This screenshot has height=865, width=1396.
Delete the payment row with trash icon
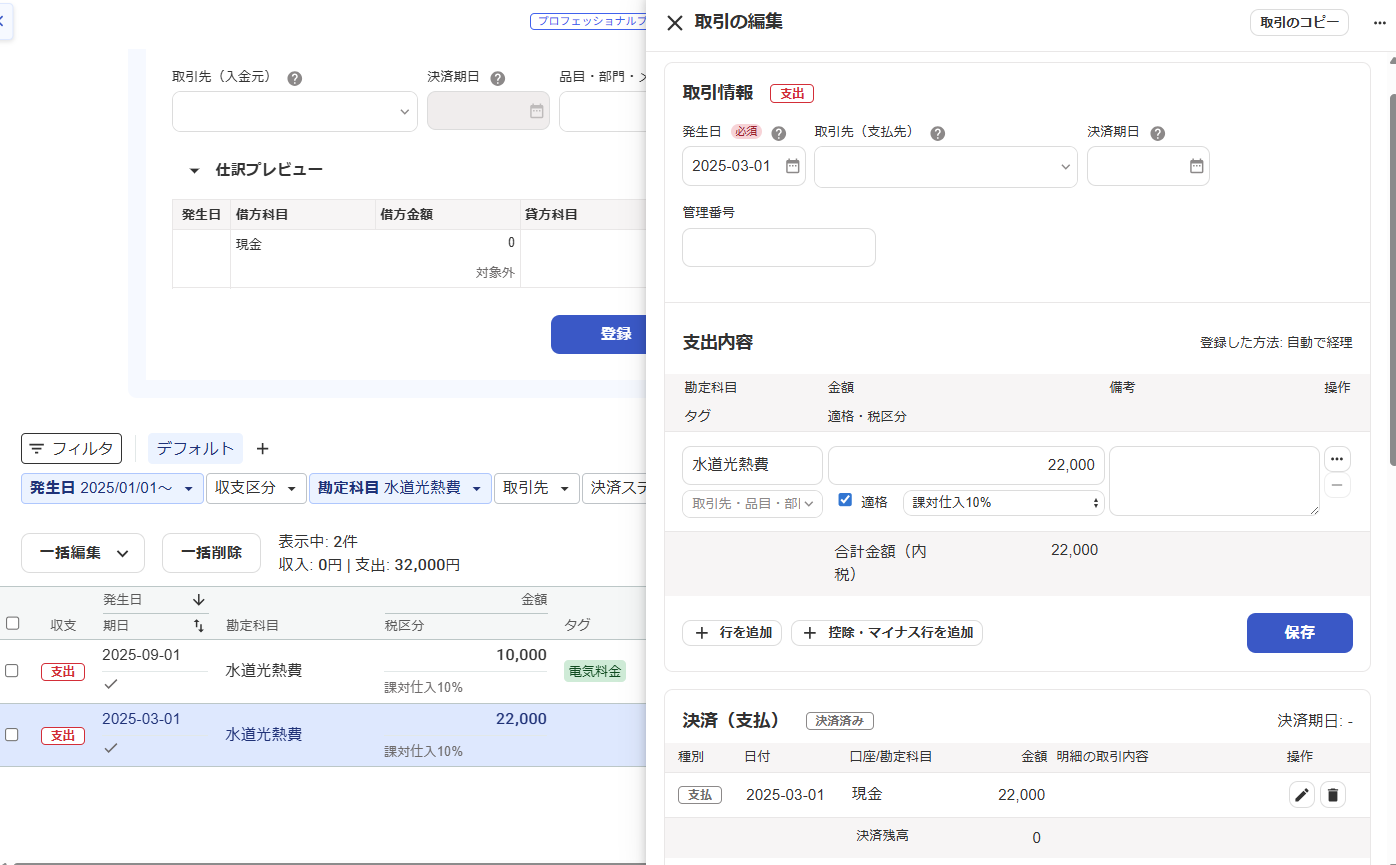[1332, 795]
